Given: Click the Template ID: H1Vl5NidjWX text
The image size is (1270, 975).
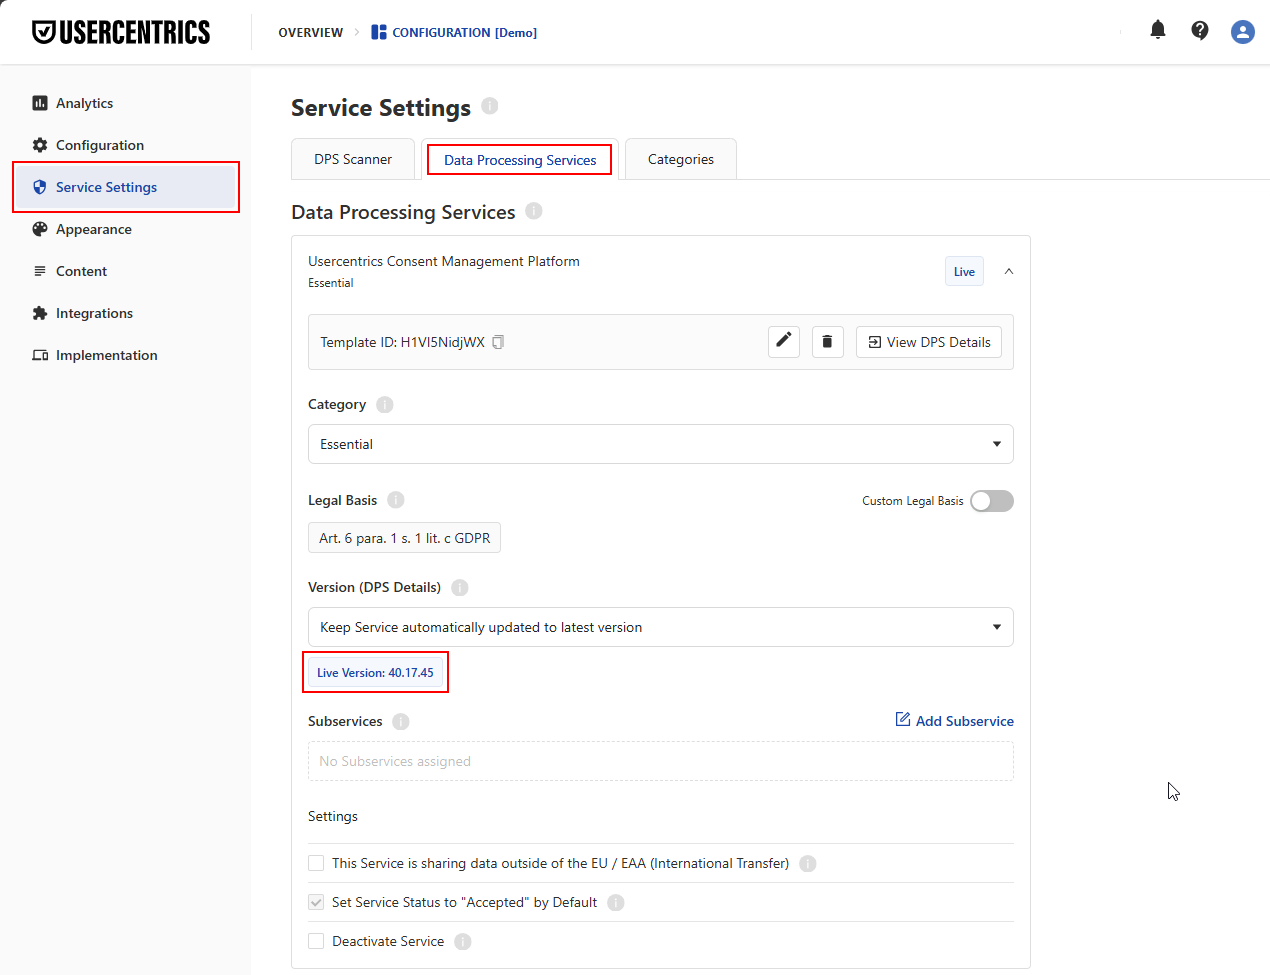Looking at the screenshot, I should click(x=402, y=342).
